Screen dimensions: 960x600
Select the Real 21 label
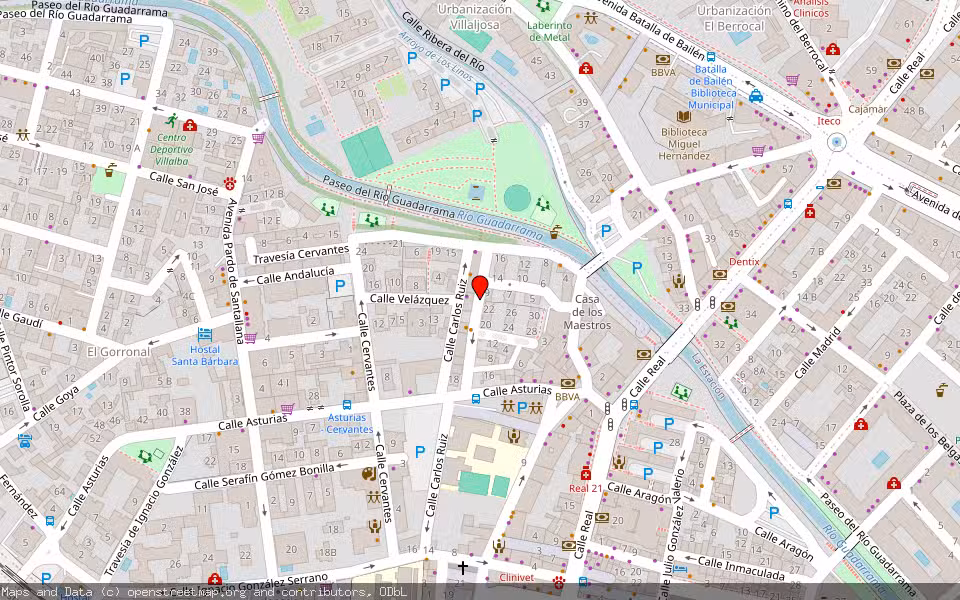click(x=586, y=488)
